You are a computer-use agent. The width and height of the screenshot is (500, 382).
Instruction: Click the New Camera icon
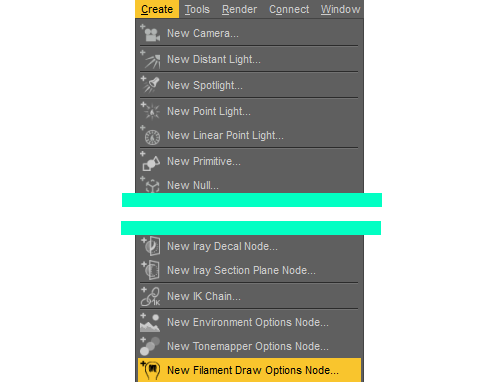coord(150,33)
